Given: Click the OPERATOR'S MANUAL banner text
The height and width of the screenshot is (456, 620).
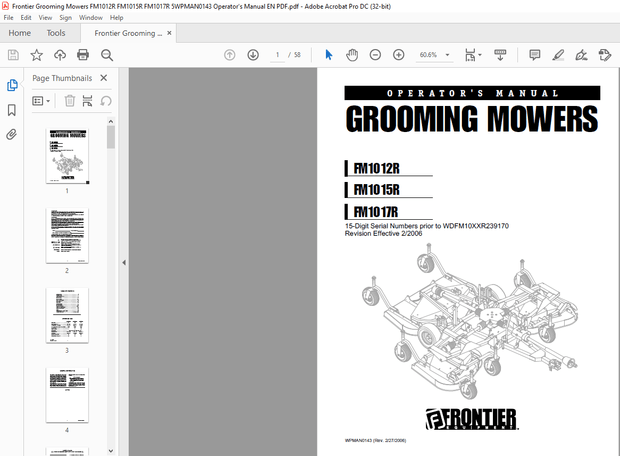Looking at the screenshot, I should (473, 93).
